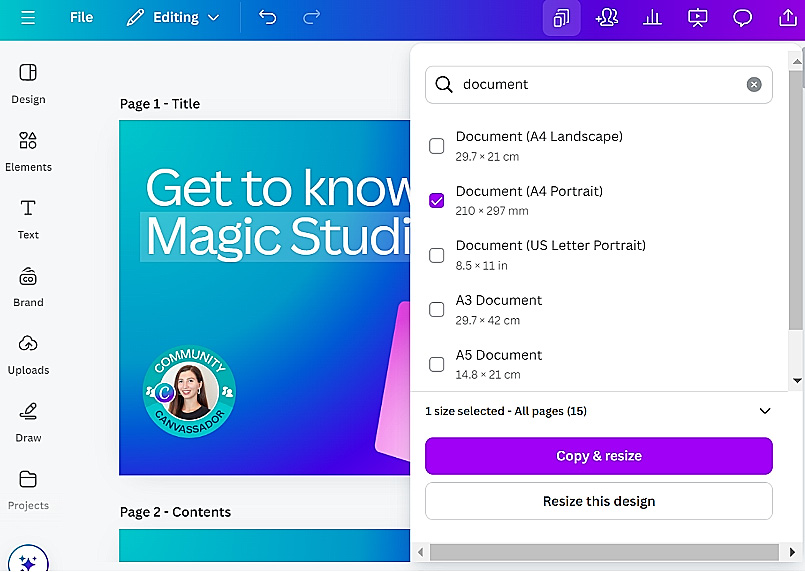805x572 pixels.
Task: Check the A3 Document checkbox
Action: 436,310
